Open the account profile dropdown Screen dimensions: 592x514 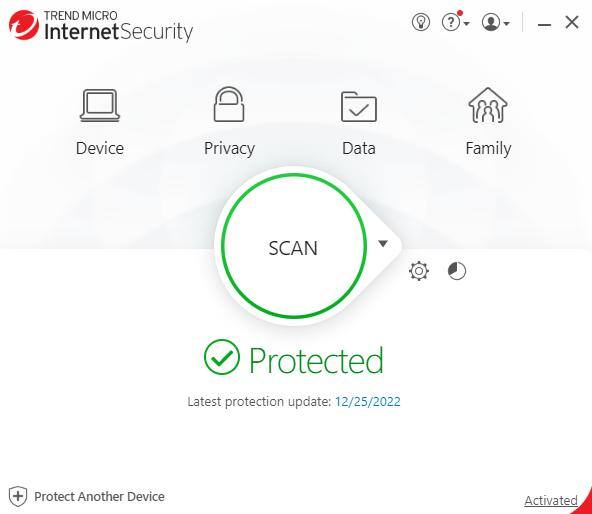tap(496, 22)
